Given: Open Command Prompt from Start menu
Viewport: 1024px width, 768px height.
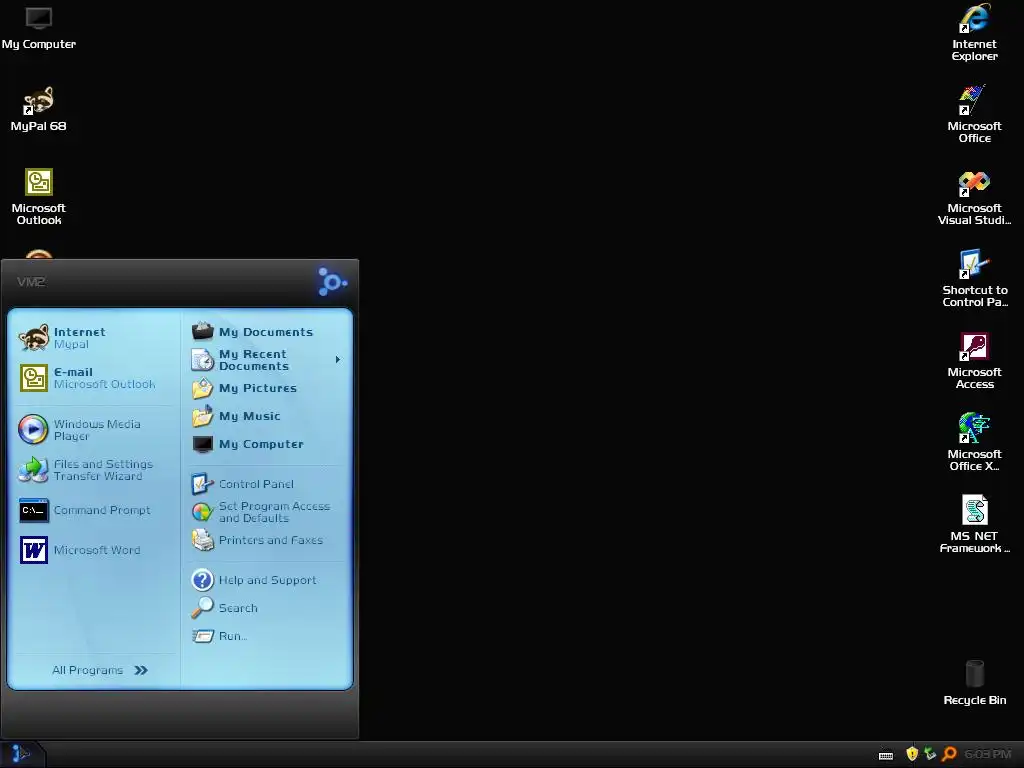Looking at the screenshot, I should 93,510.
